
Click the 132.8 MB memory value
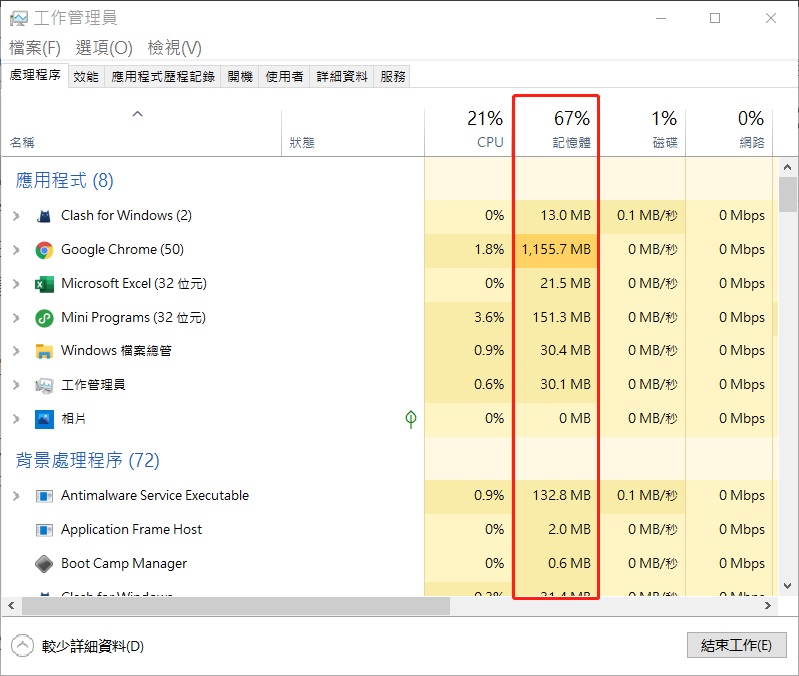tap(562, 496)
